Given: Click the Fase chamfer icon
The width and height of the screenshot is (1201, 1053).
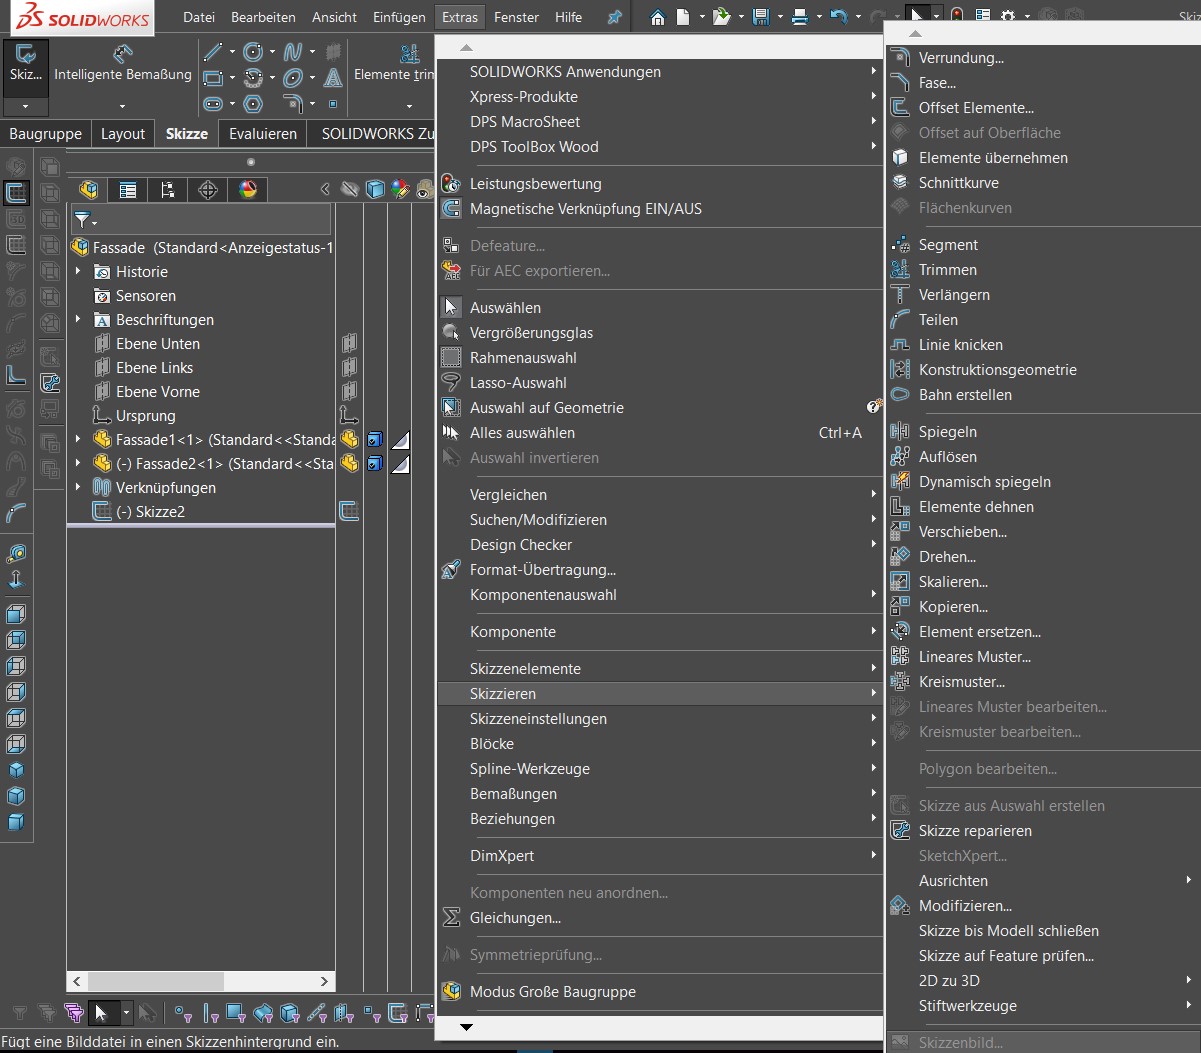Looking at the screenshot, I should [x=900, y=83].
